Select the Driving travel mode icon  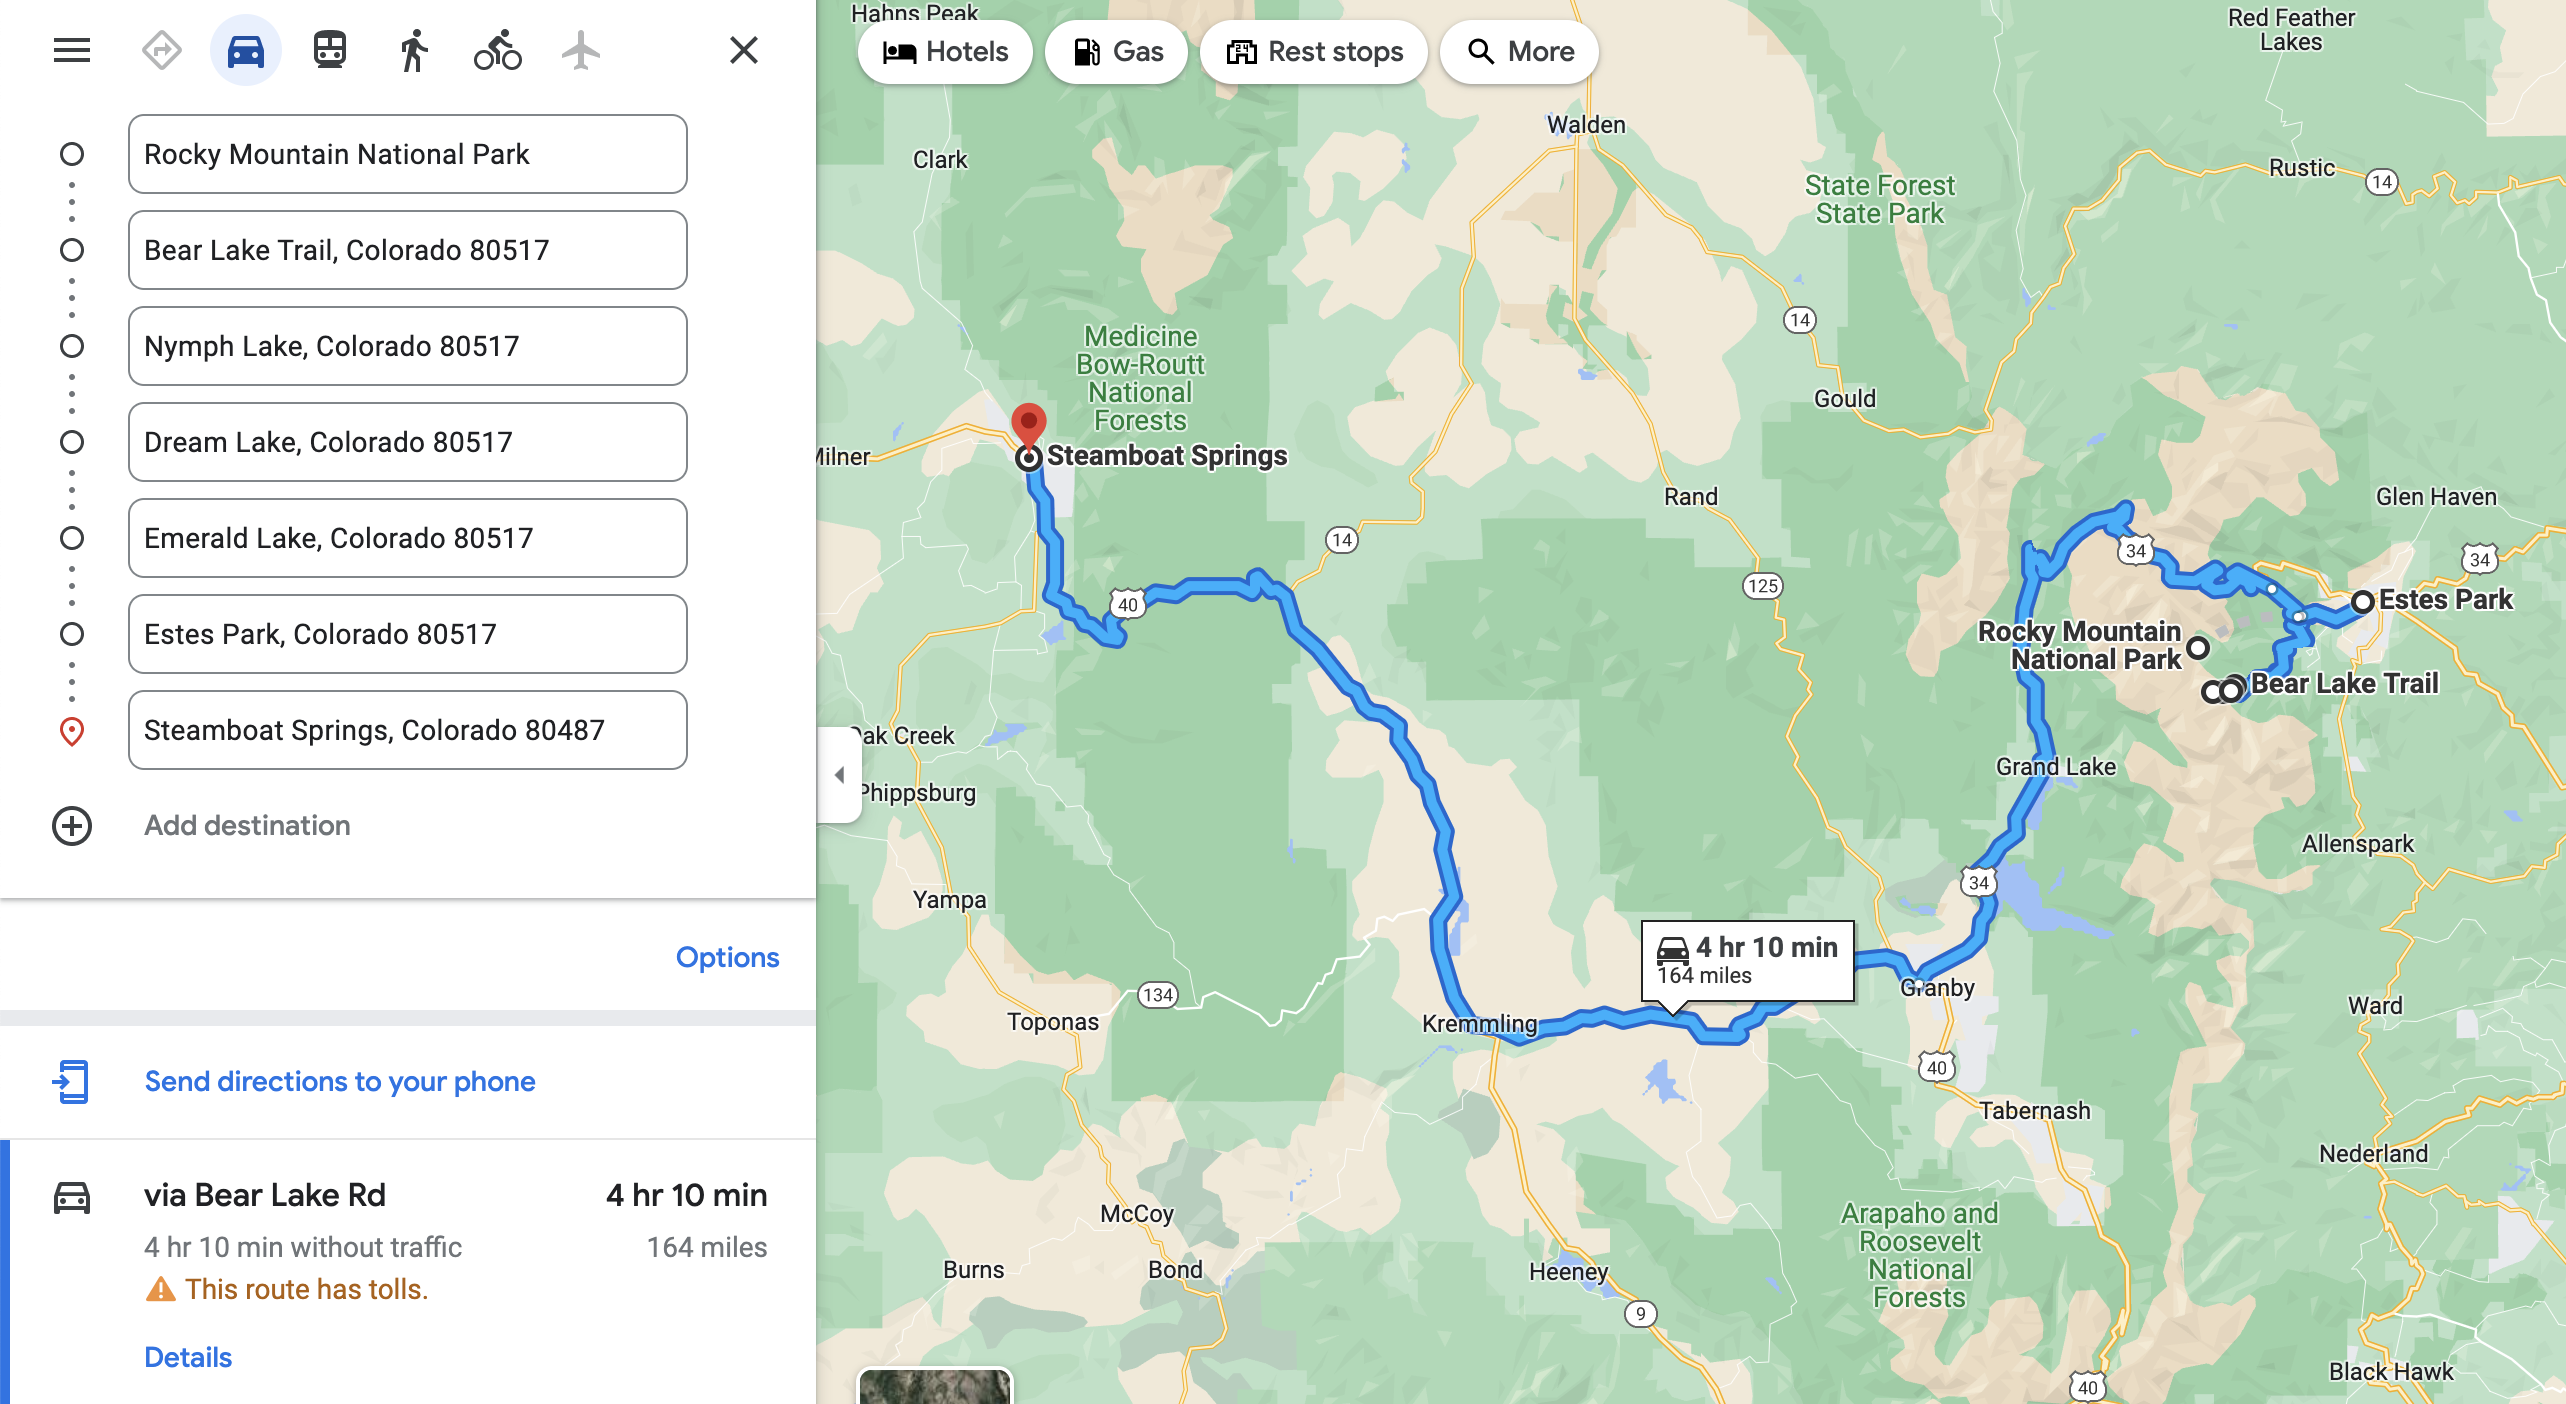[x=245, y=50]
